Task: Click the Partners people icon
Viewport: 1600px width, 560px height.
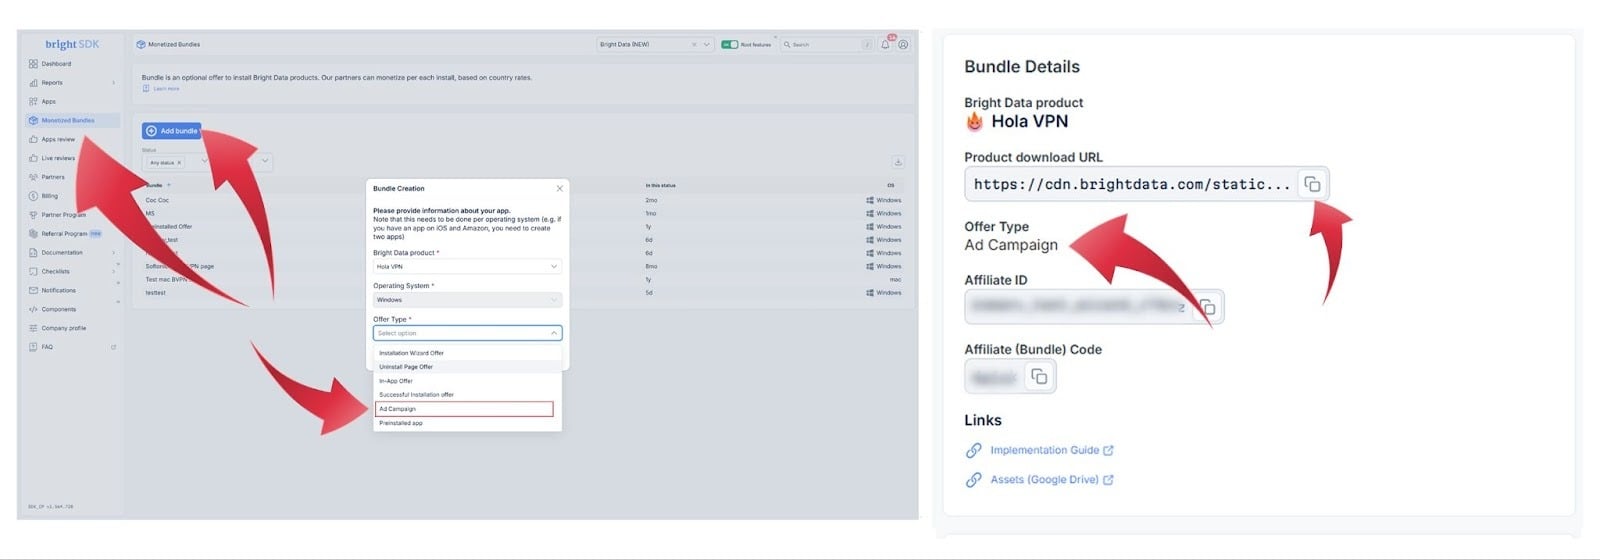Action: point(33,177)
